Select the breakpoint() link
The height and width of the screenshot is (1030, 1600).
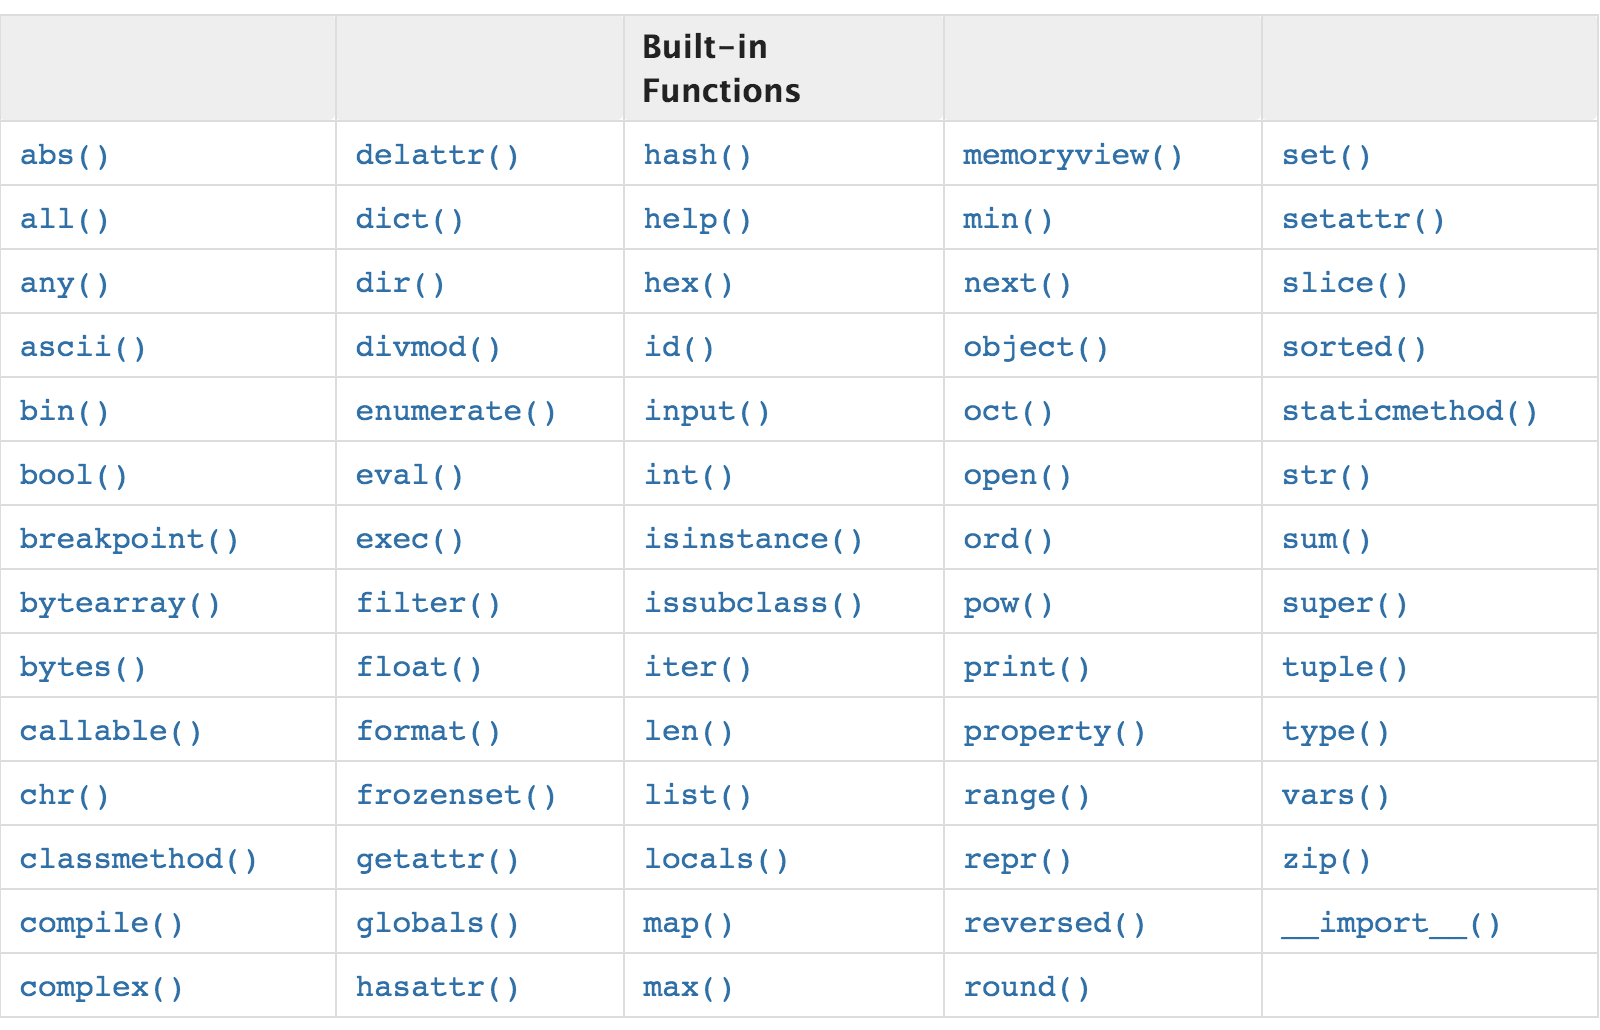(129, 539)
